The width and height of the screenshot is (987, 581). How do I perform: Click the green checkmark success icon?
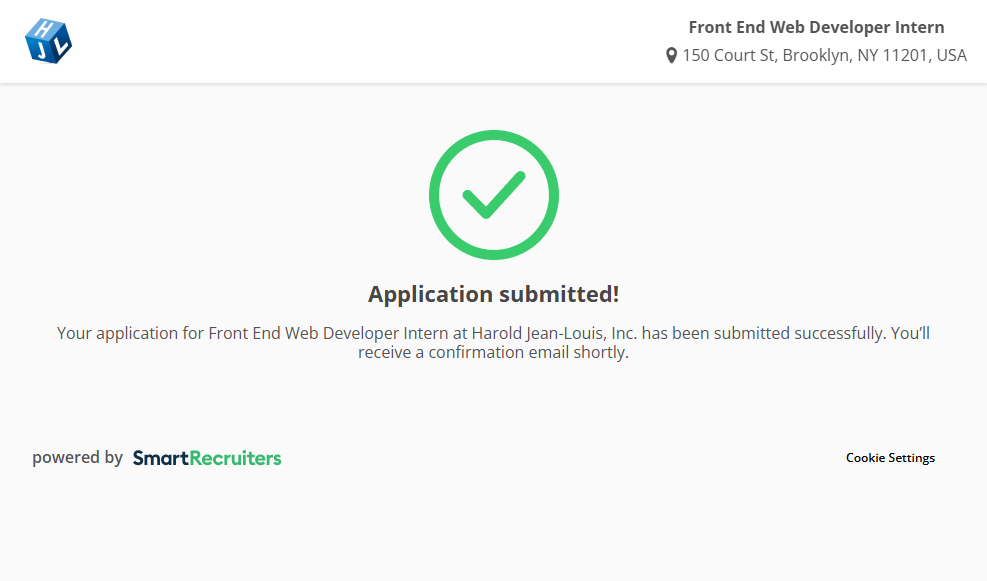point(494,195)
